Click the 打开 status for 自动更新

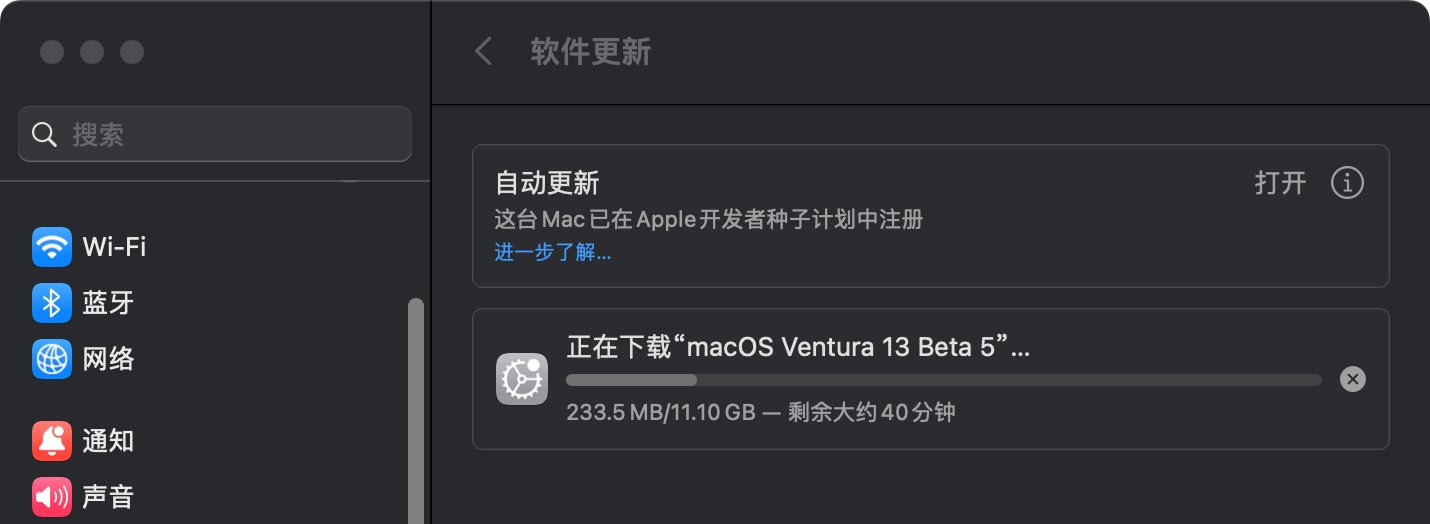pyautogui.click(x=1280, y=183)
